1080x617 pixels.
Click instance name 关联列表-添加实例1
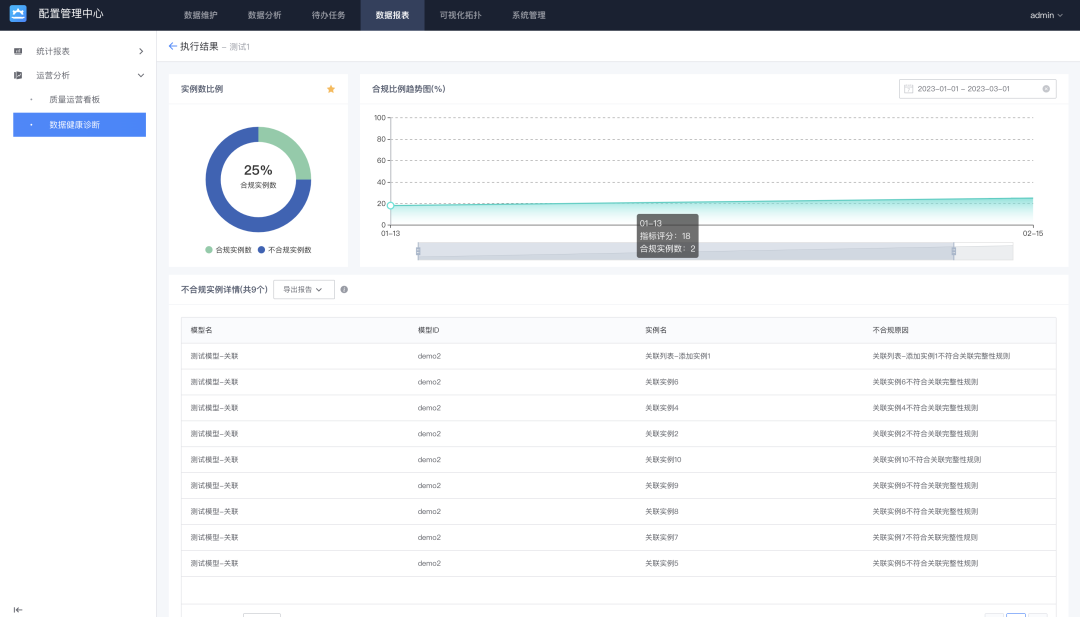tap(678, 357)
